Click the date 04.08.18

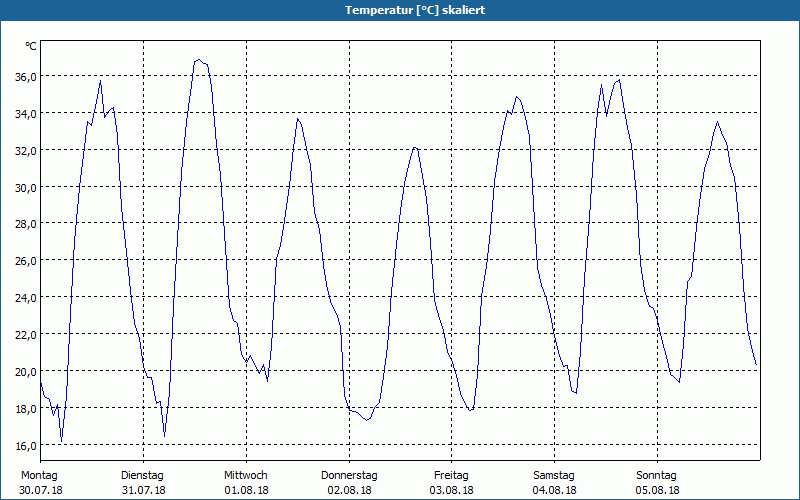[x=555, y=490]
